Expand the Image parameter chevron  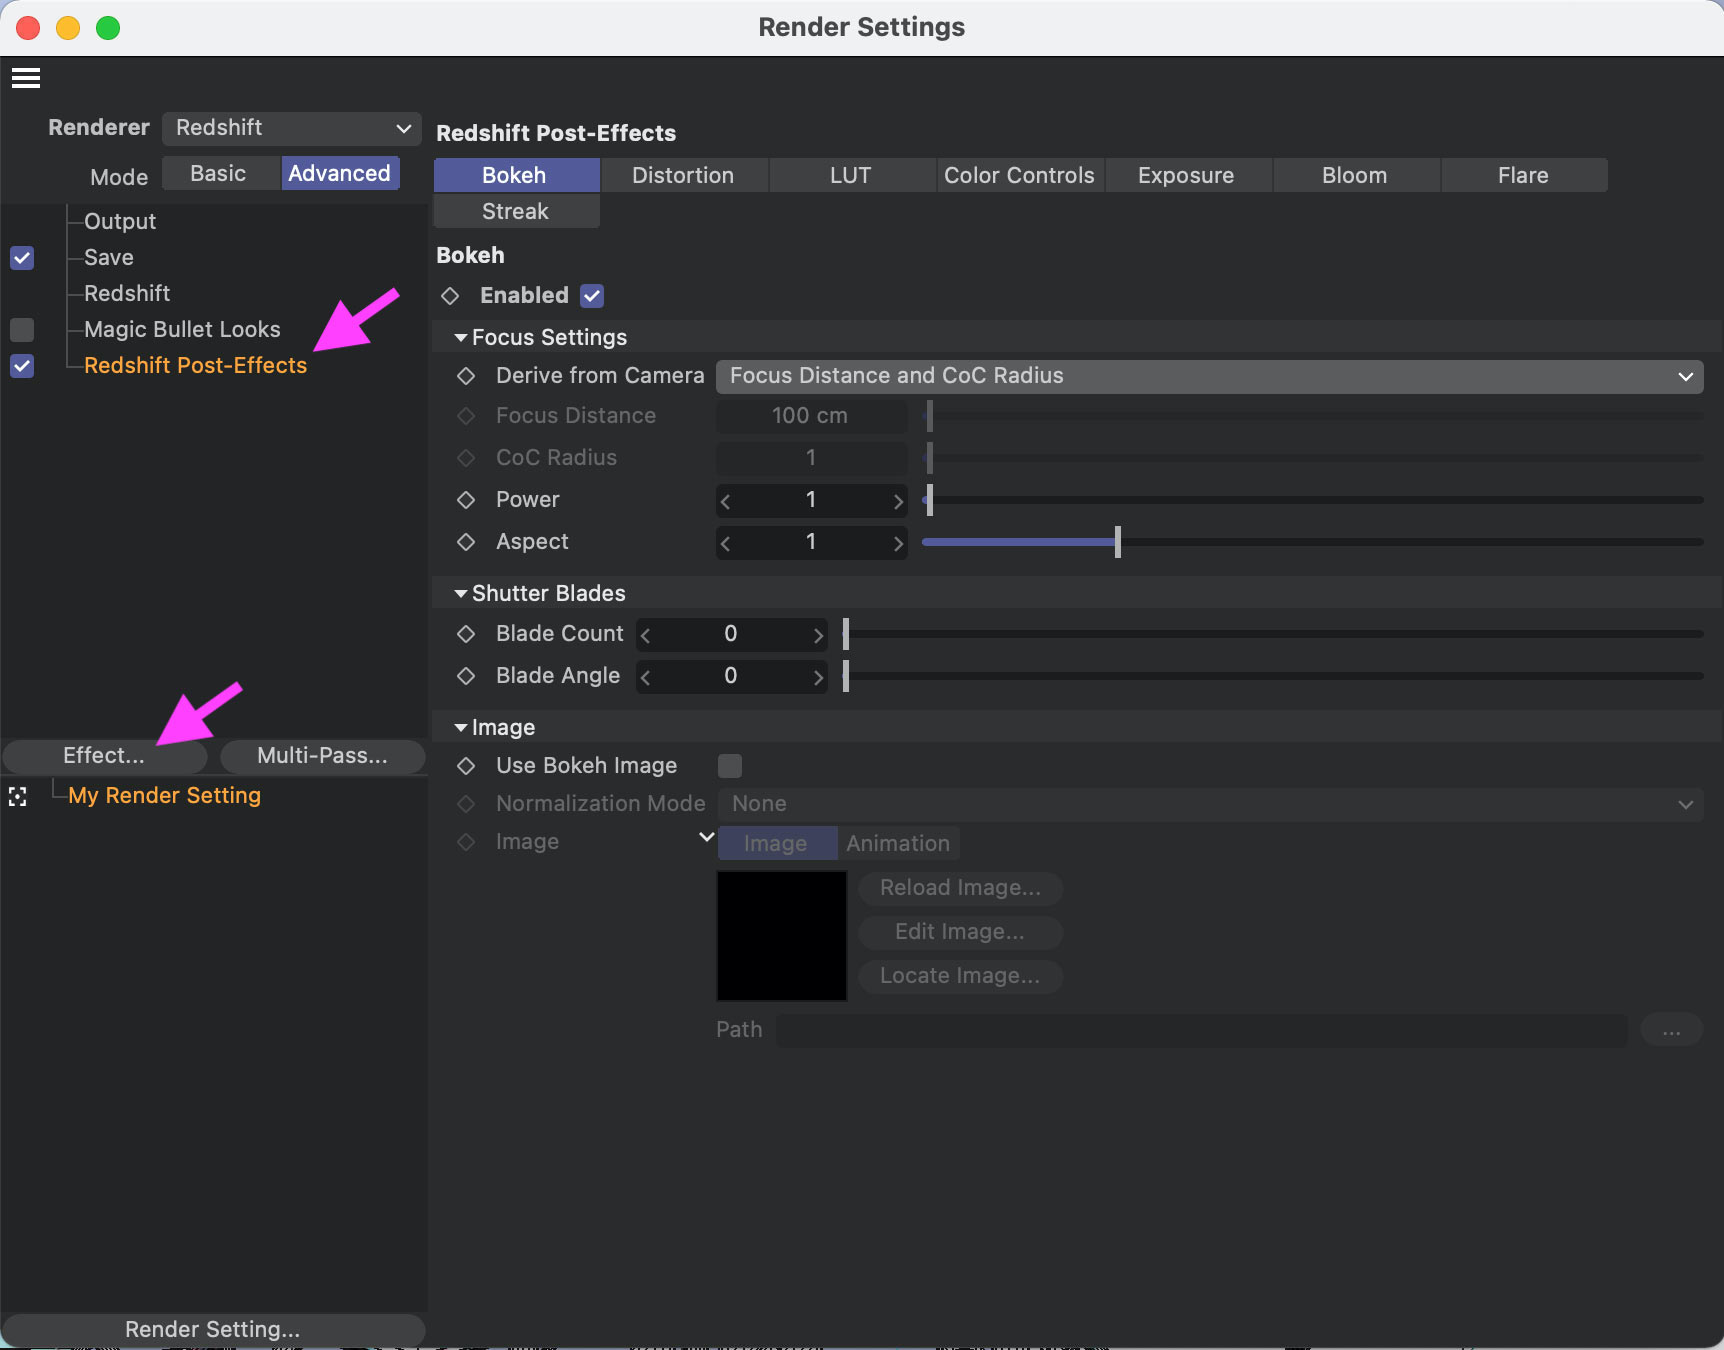point(706,837)
